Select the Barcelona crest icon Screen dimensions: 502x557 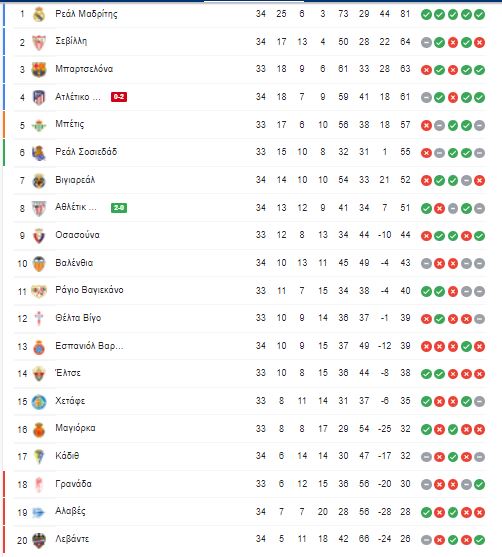(x=39, y=70)
